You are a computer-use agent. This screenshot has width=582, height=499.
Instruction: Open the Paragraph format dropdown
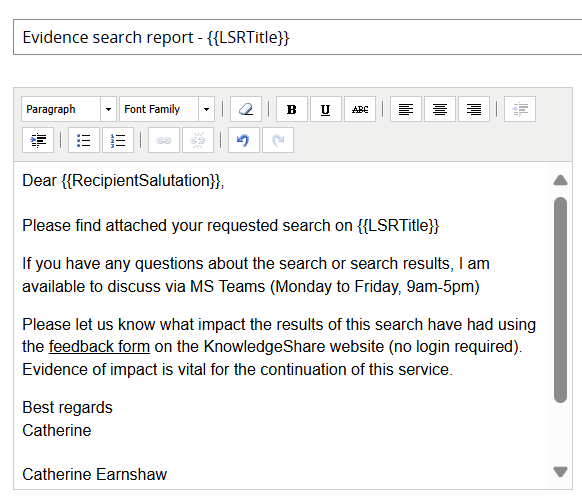[69, 109]
